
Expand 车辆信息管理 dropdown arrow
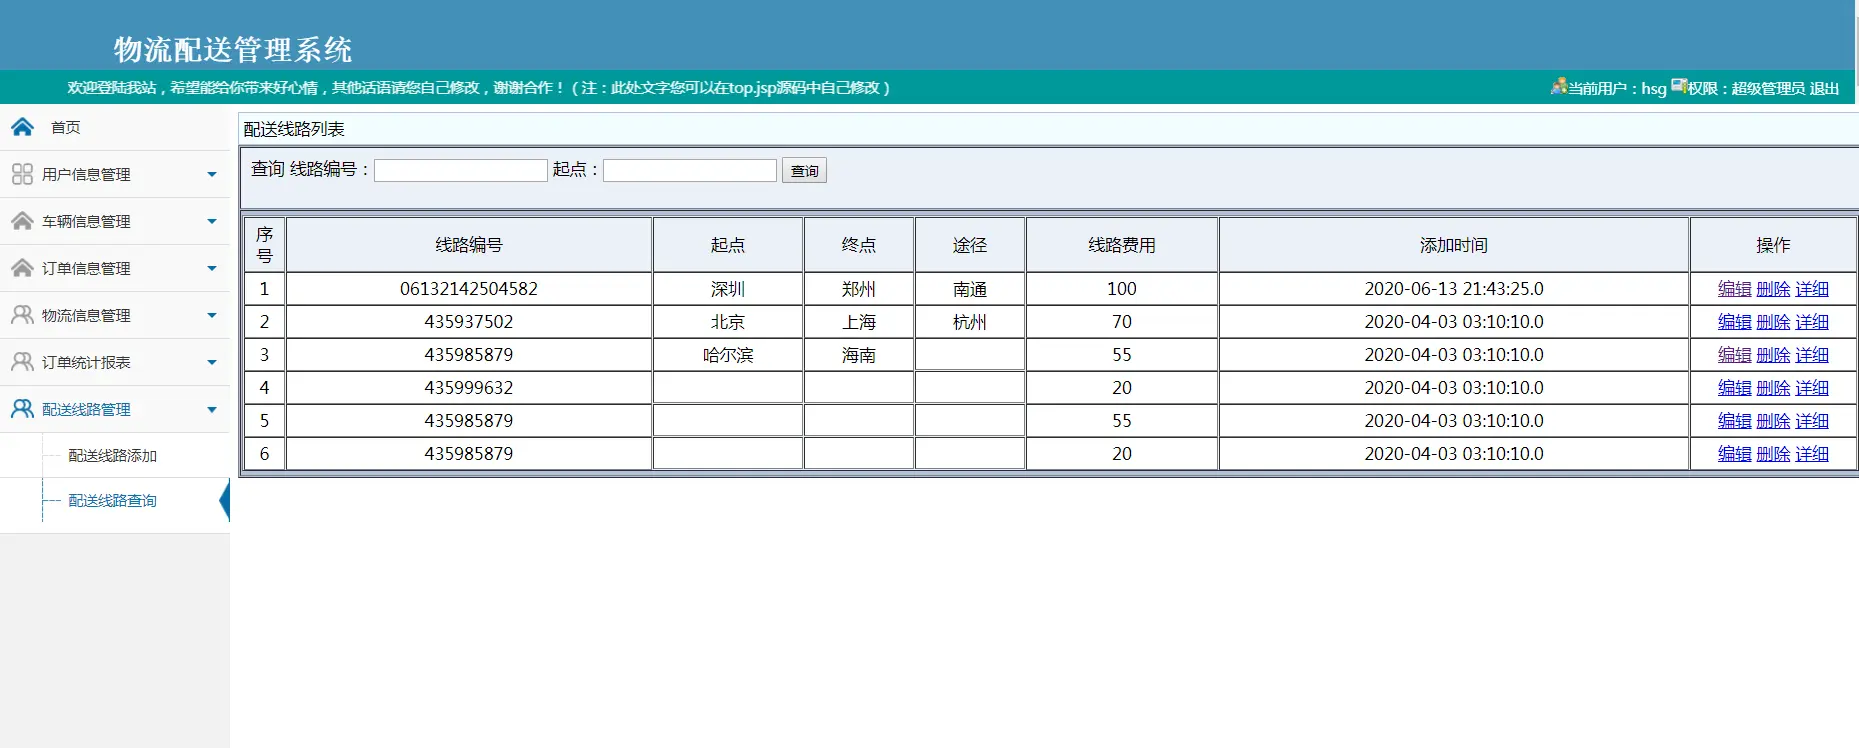(212, 222)
